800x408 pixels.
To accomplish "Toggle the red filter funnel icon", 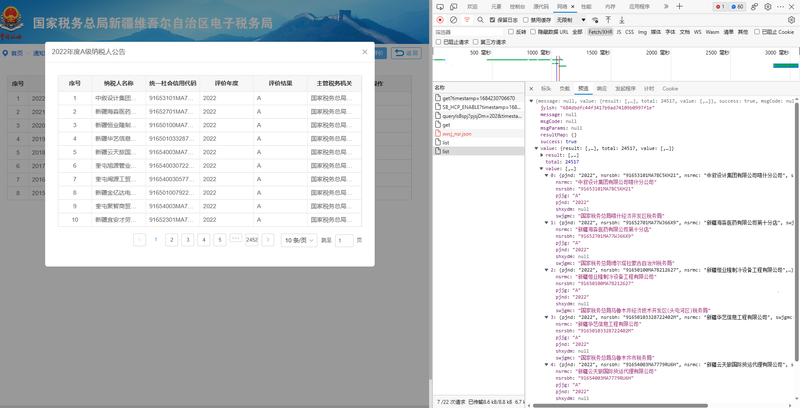I will point(467,20).
